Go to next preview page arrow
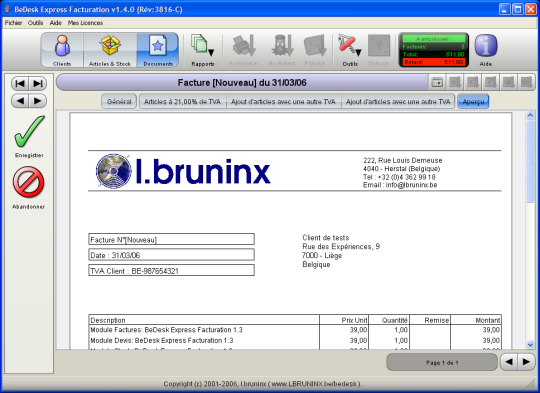 (x=526, y=362)
